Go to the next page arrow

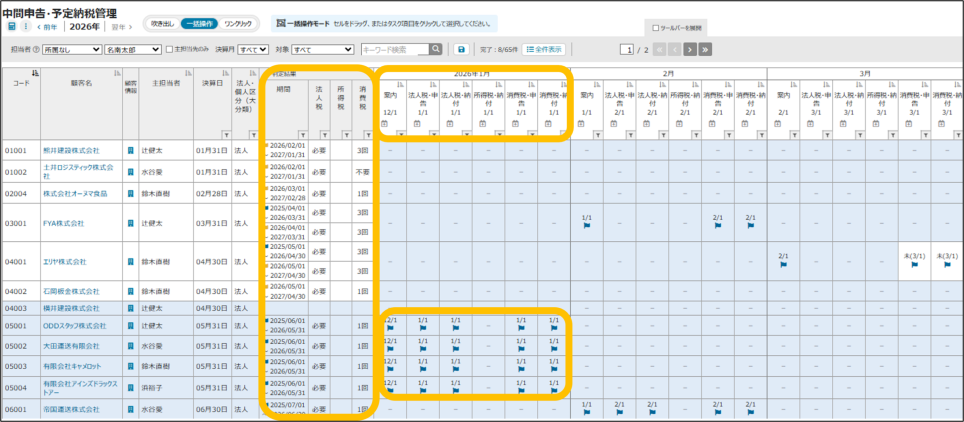[x=688, y=49]
